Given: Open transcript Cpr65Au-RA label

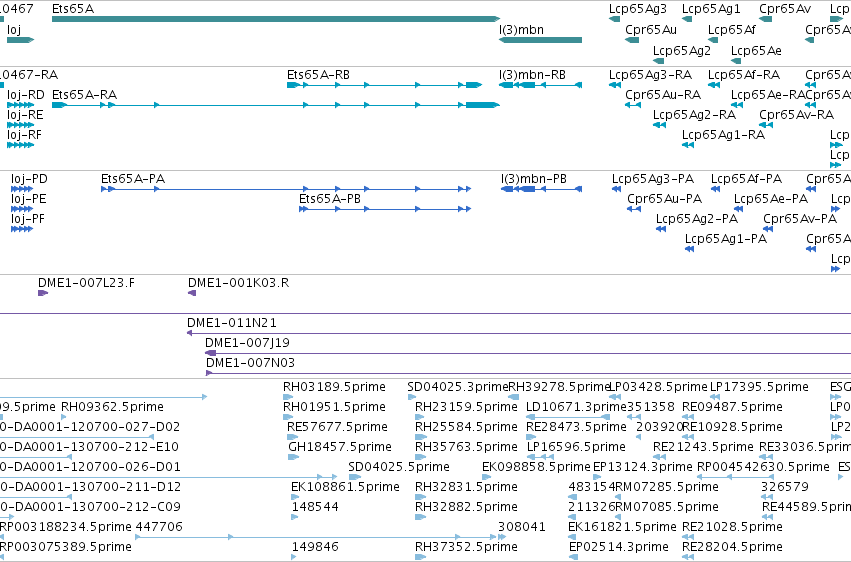Looking at the screenshot, I should pyautogui.click(x=663, y=94).
